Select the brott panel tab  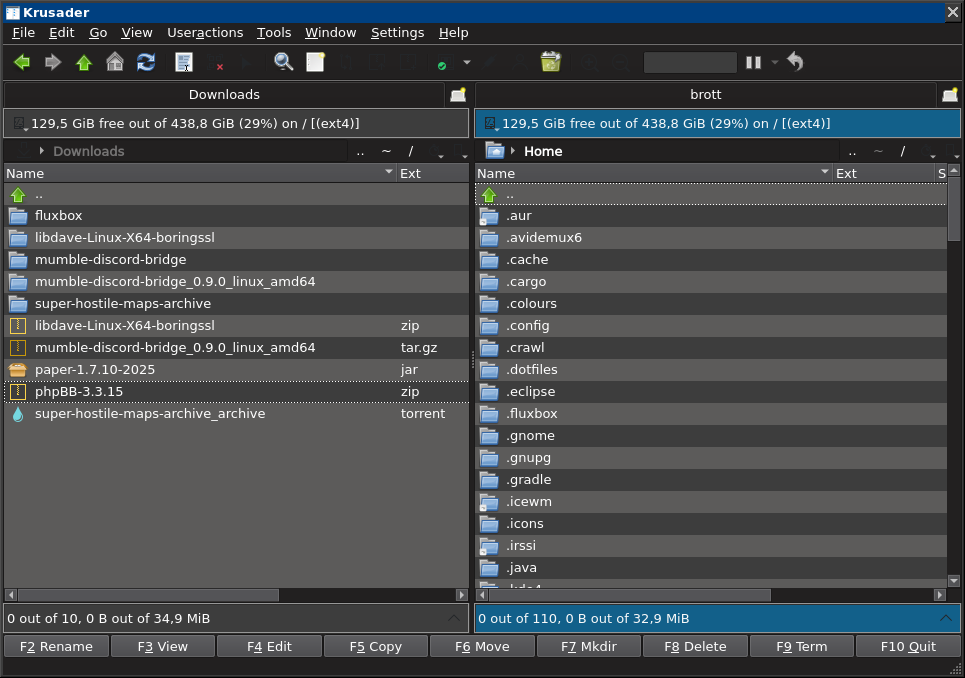[x=705, y=95]
